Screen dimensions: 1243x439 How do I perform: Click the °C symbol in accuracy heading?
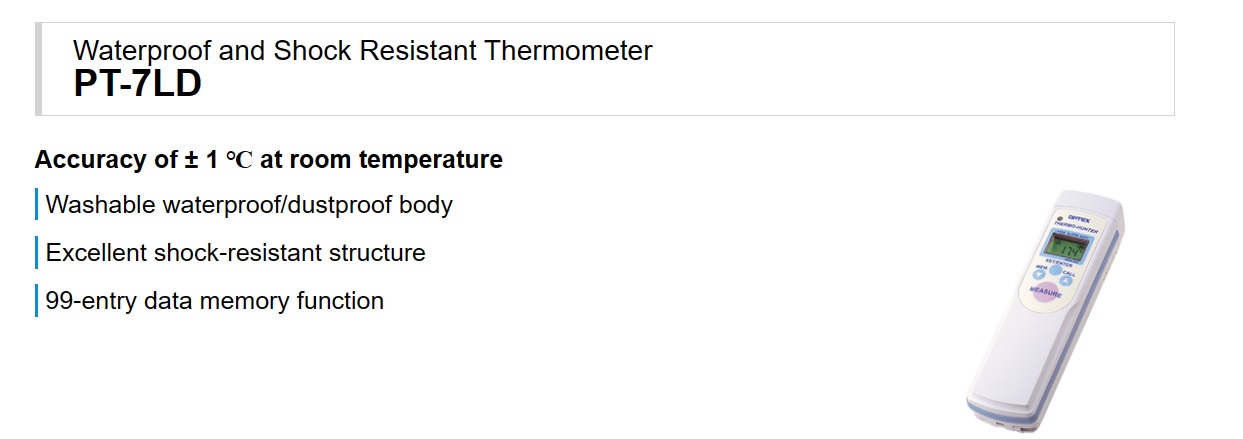pos(239,160)
